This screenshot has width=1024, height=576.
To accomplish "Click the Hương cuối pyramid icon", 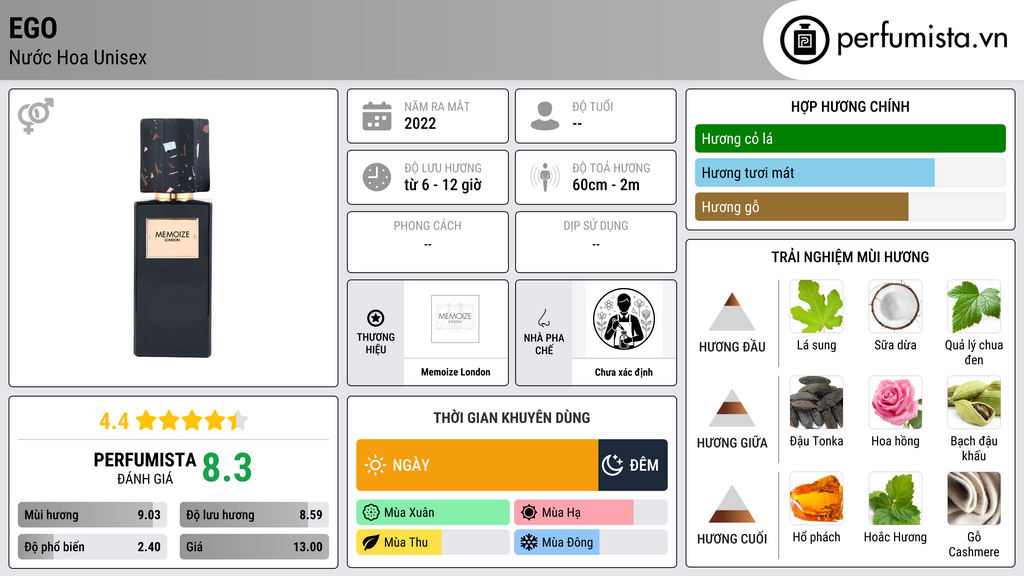I will 732,504.
